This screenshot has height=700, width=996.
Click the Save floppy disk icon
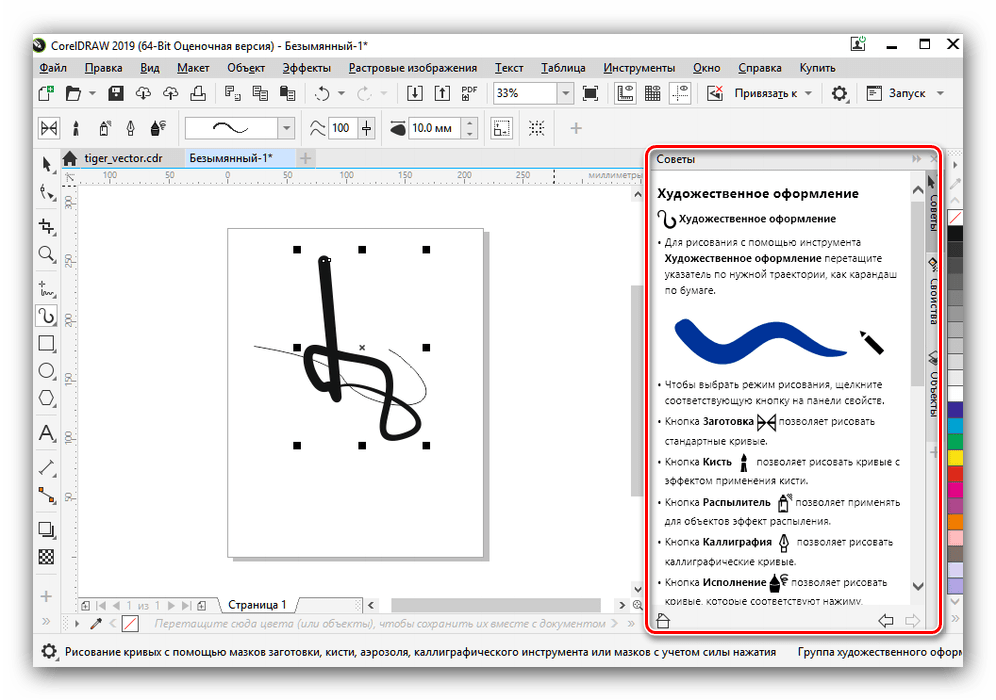coord(116,94)
